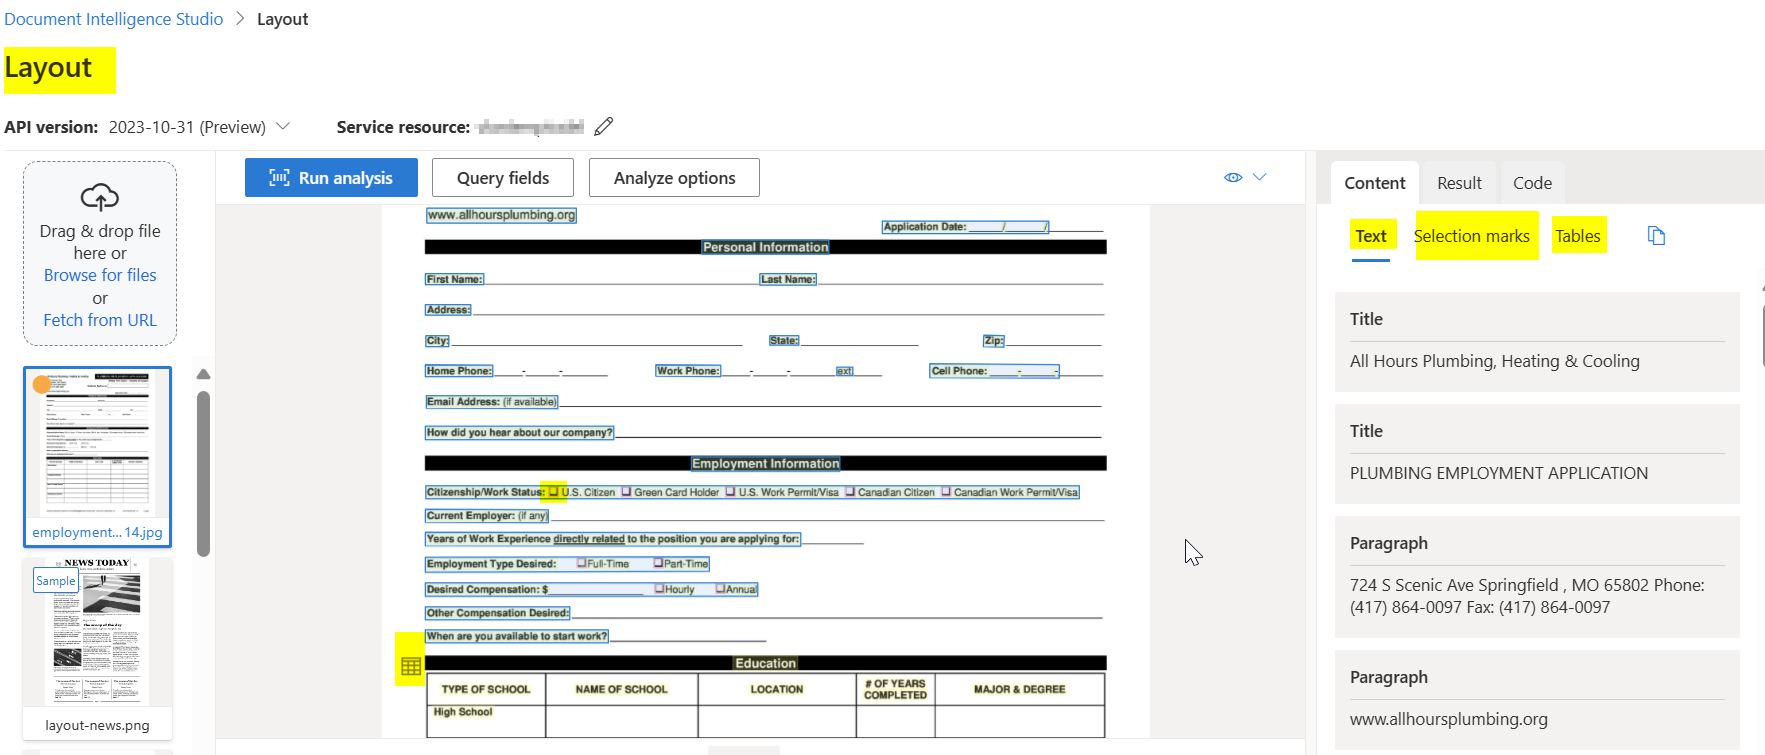Screen dimensions: 1765x755
Task: Click the breadcrumb chevron separator
Action: (240, 19)
